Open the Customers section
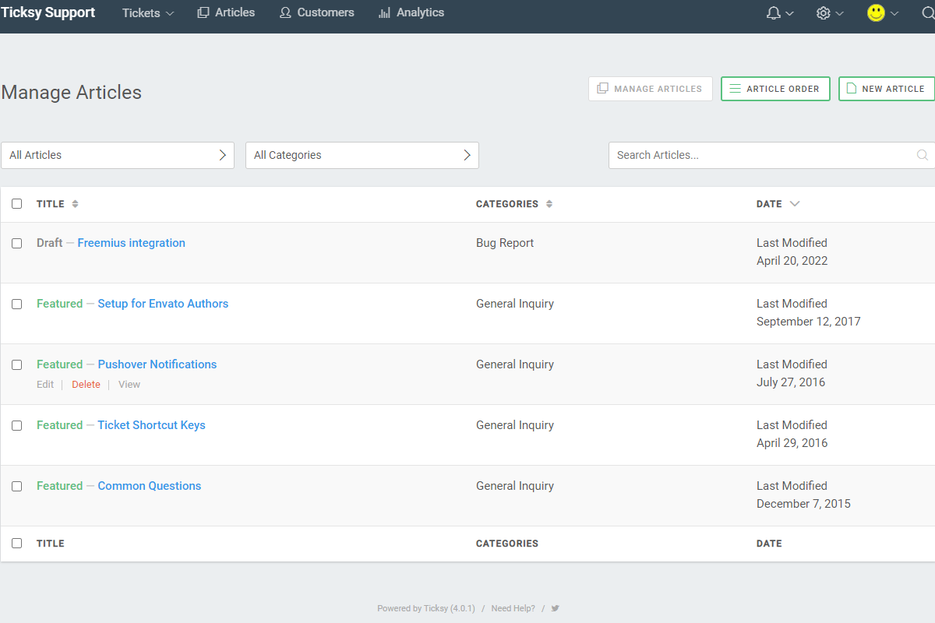Viewport: 935px width, 623px height. [316, 13]
